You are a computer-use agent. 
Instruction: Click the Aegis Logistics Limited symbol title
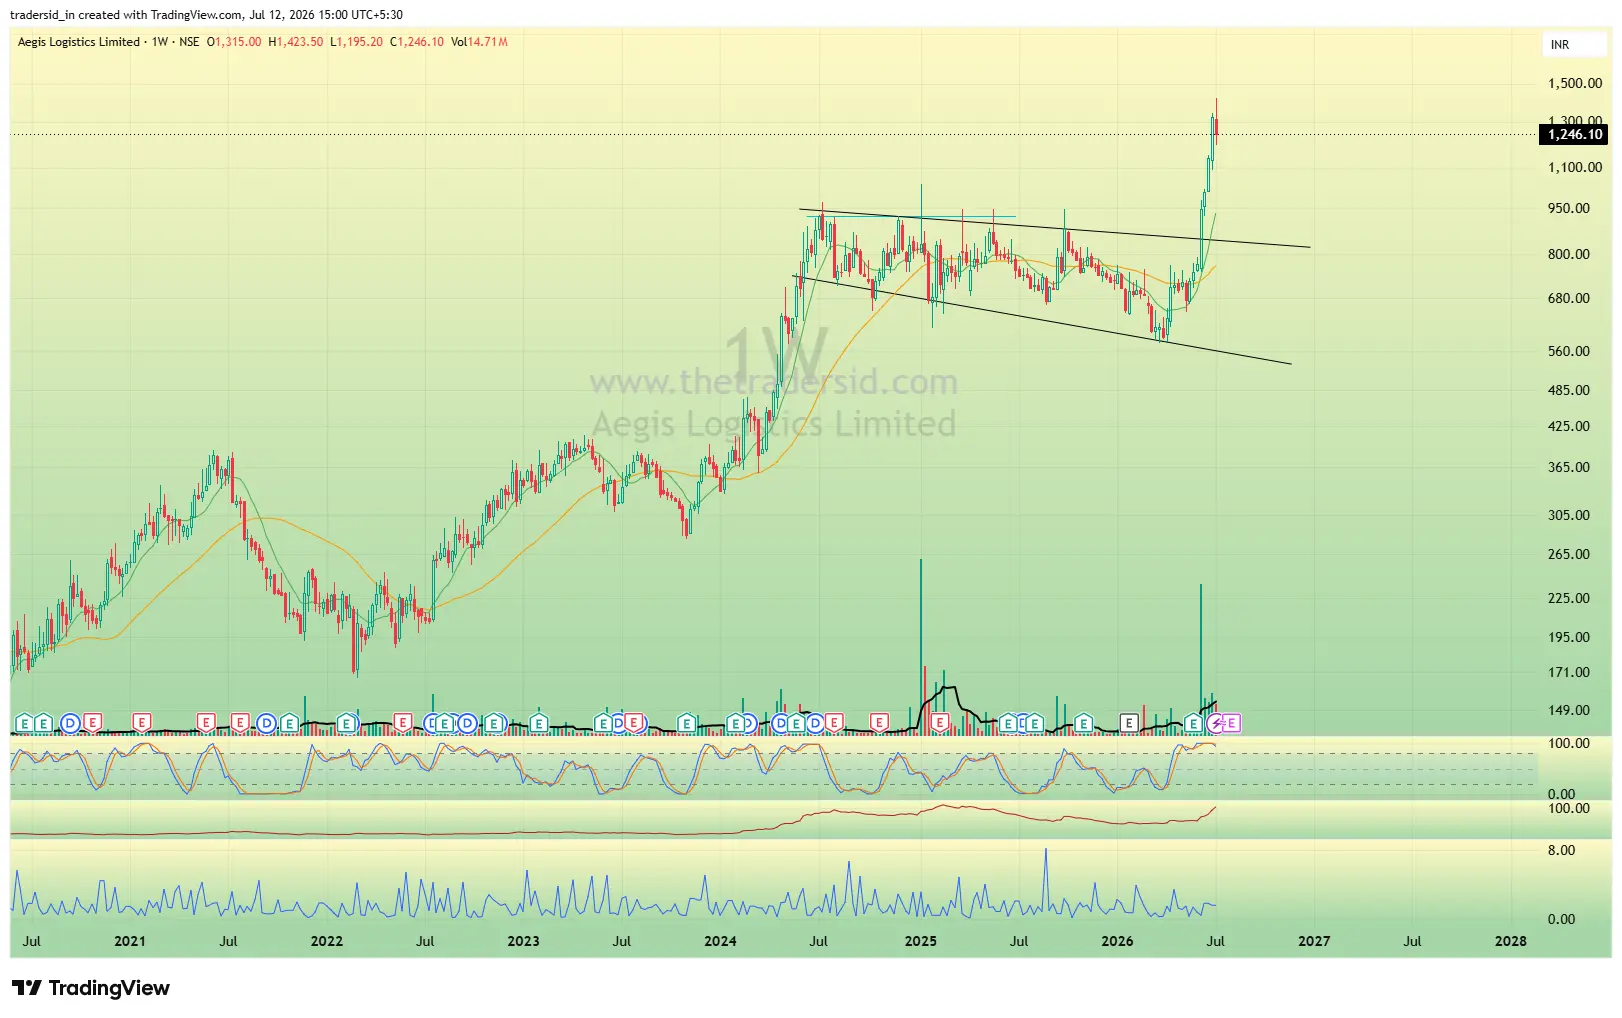tap(79, 42)
